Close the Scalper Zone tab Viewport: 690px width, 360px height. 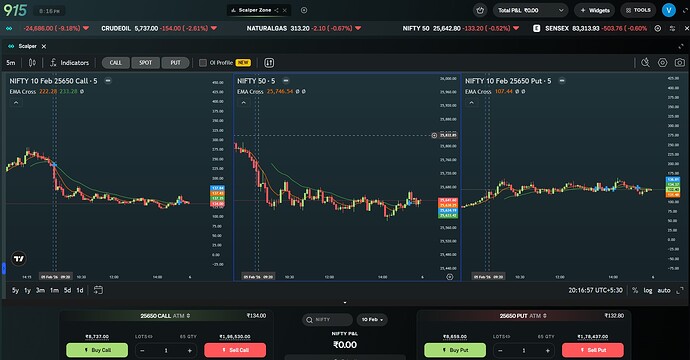pyautogui.click(x=285, y=10)
